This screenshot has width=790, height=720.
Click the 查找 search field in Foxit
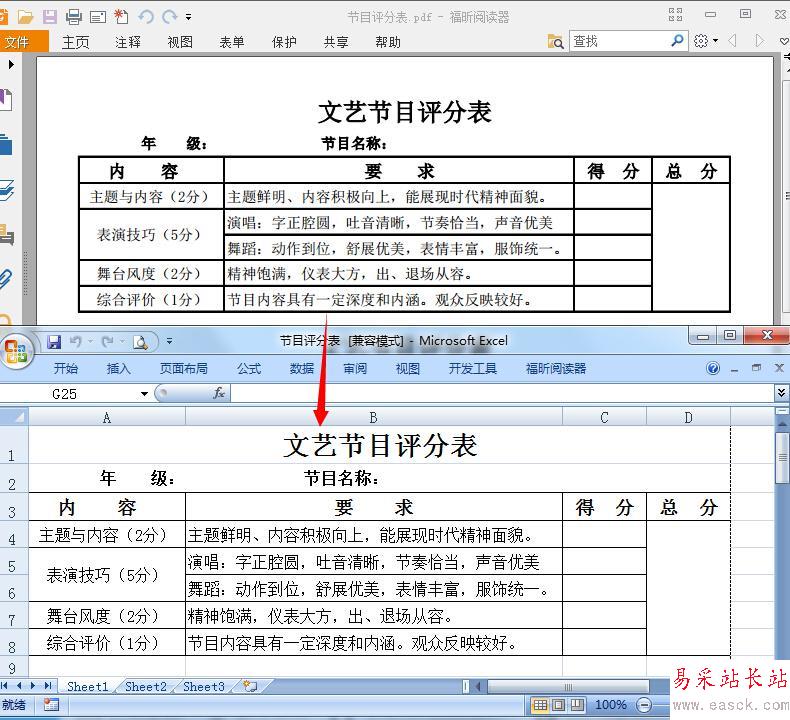[620, 41]
